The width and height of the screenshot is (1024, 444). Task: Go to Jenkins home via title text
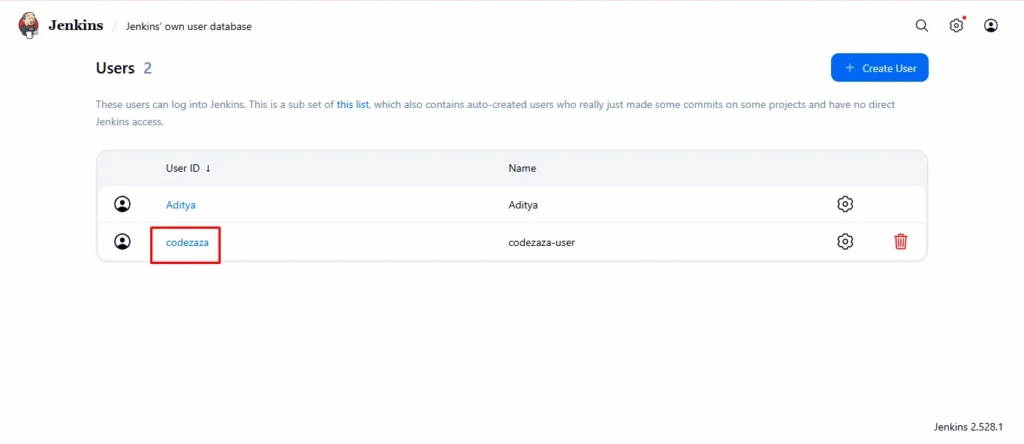coord(76,26)
